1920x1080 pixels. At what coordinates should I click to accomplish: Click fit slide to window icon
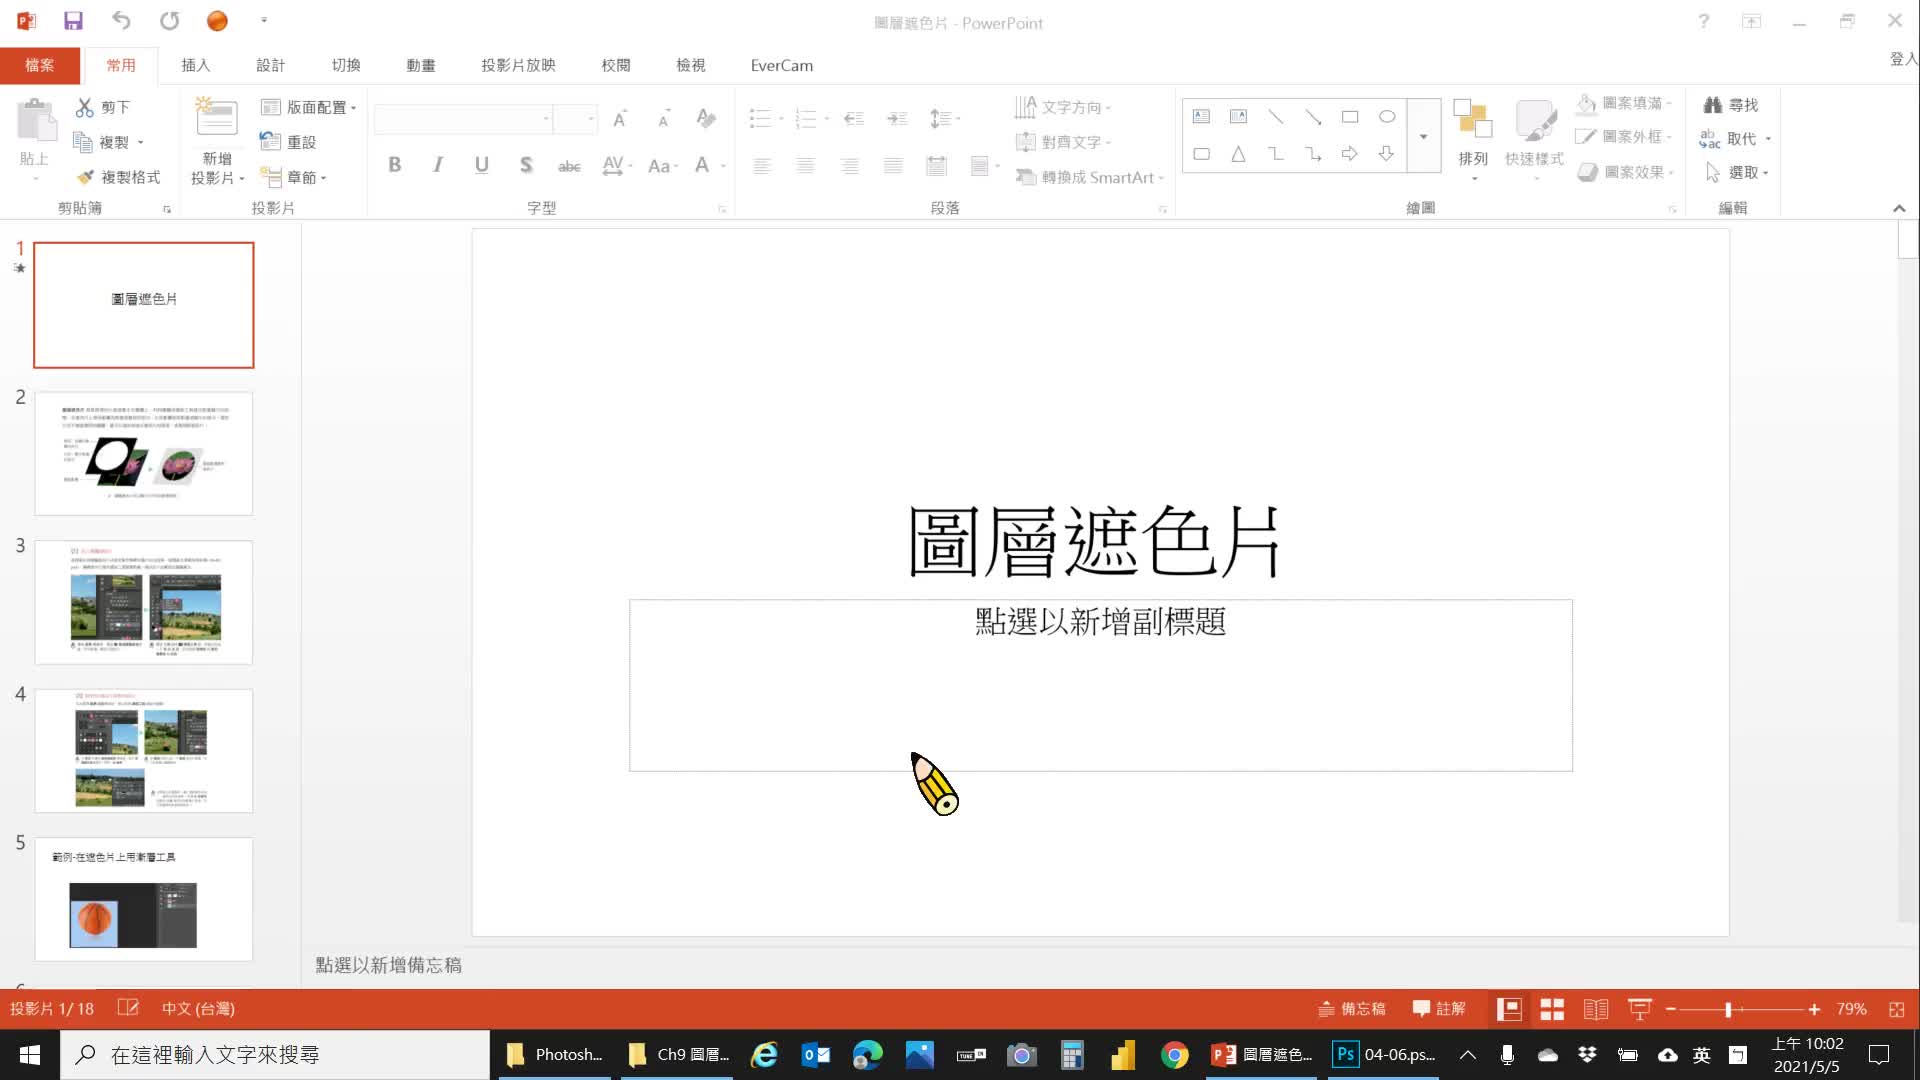1897,1010
